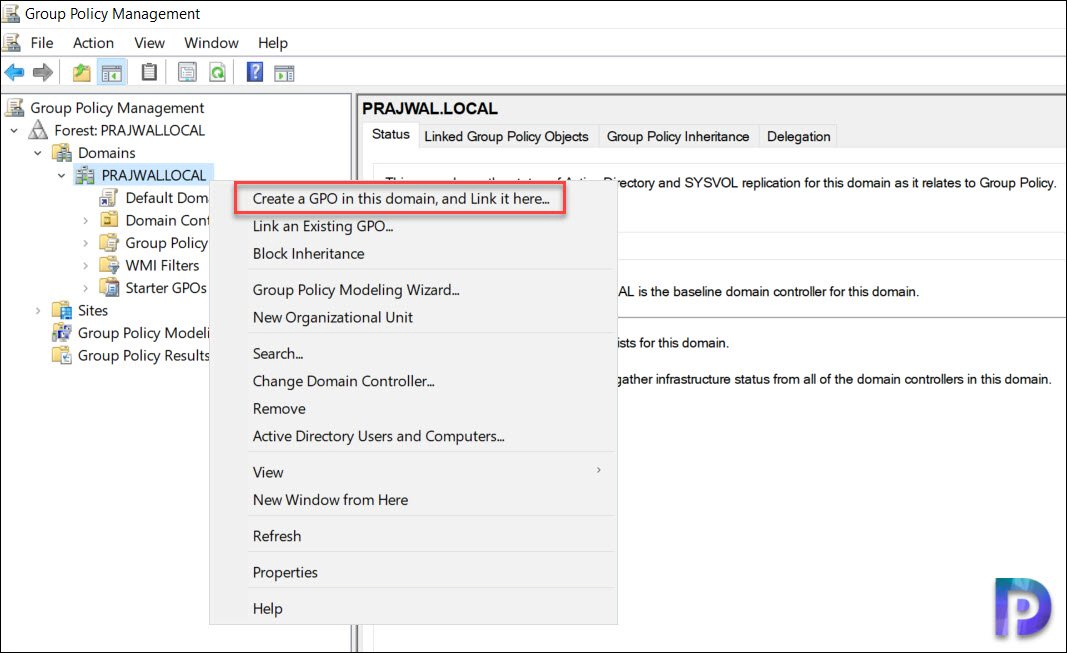The image size is (1067, 653).
Task: Expand the Starter GPOs node
Action: coord(85,288)
